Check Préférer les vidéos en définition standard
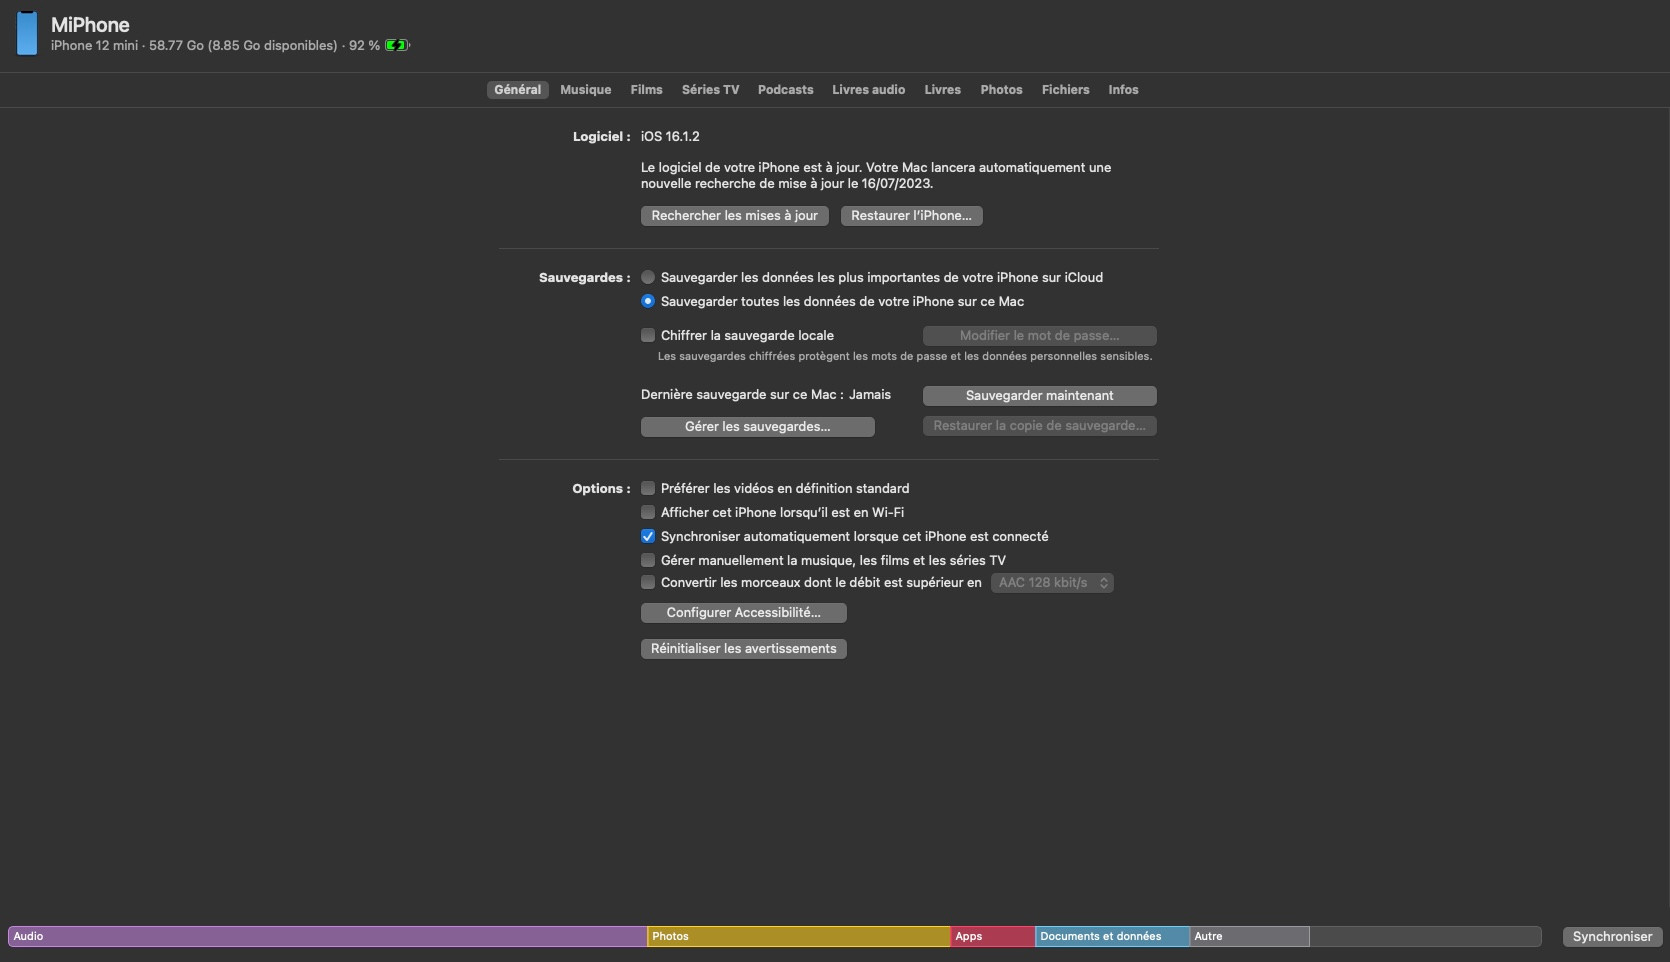This screenshot has height=962, width=1670. 648,488
